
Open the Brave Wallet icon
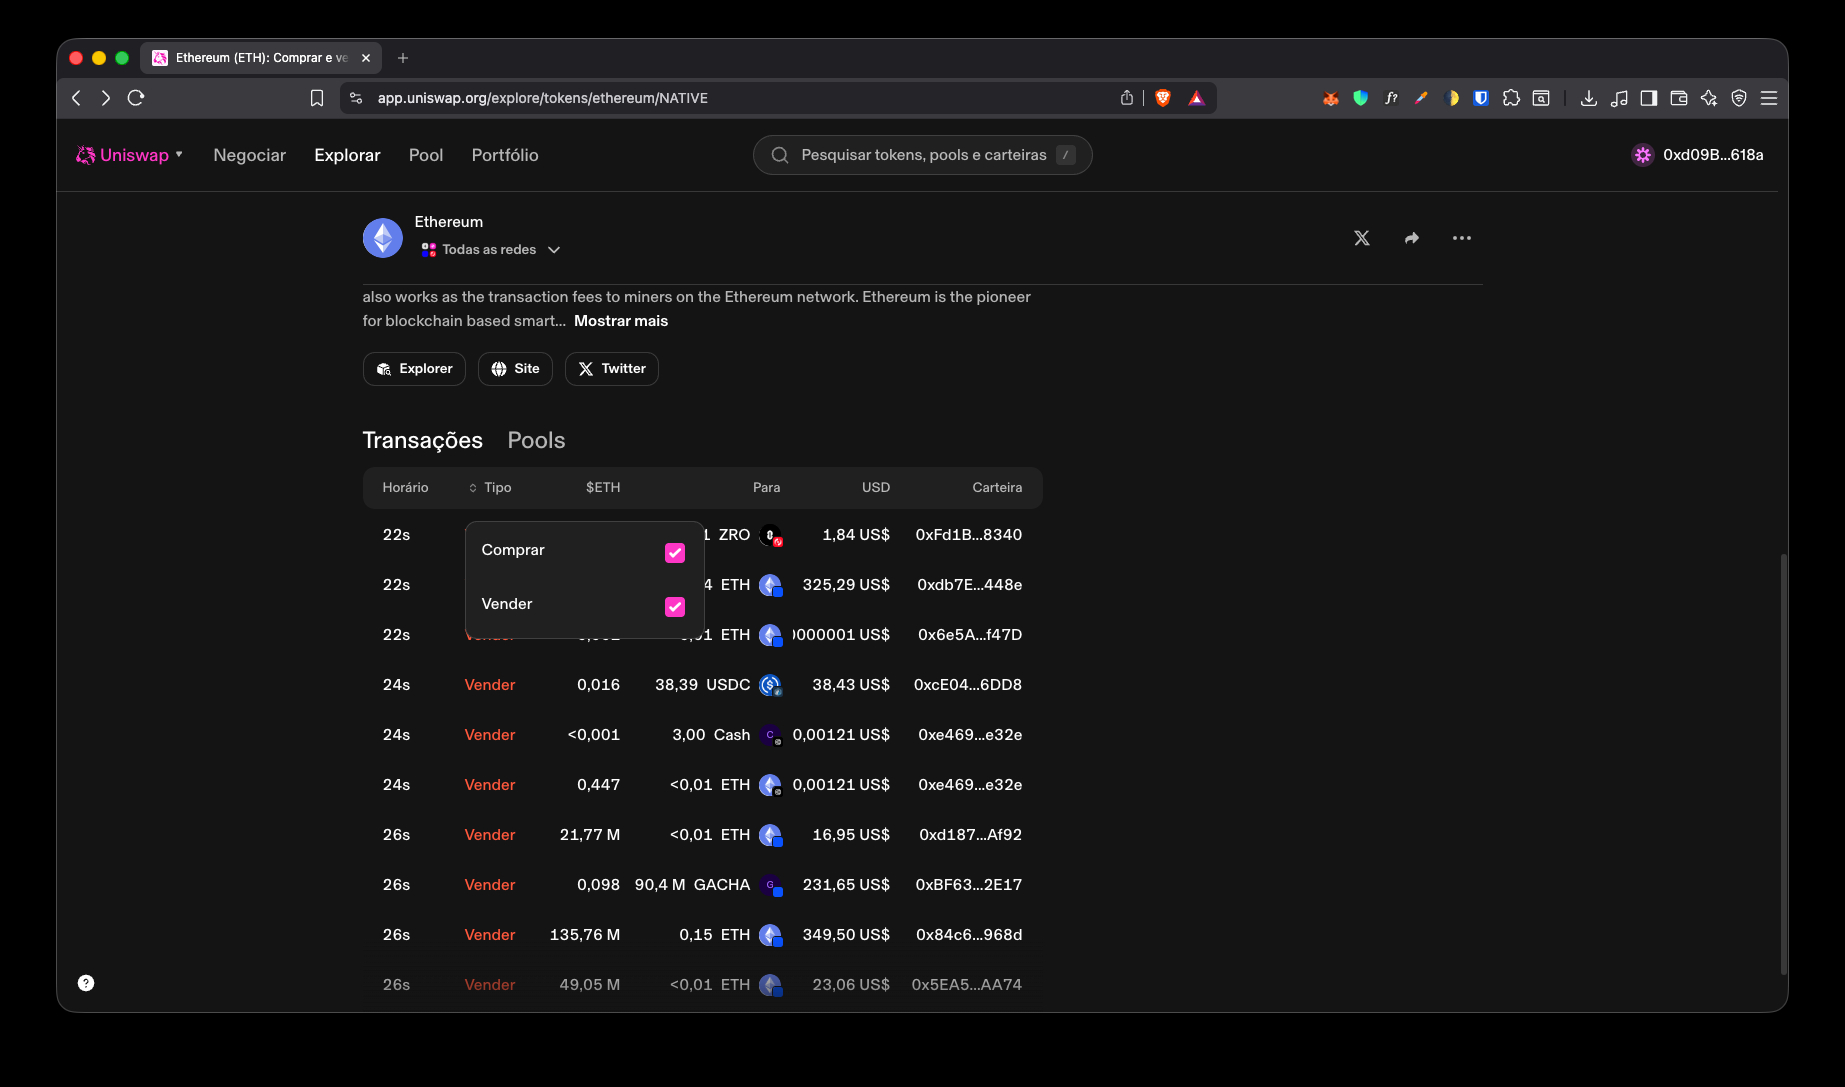pos(1679,98)
